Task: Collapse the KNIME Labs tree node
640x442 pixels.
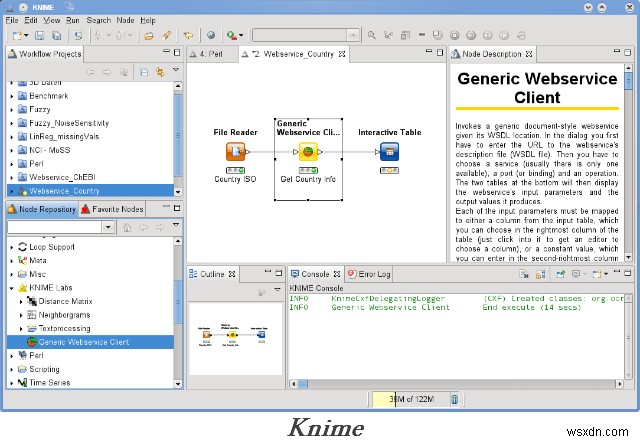Action: (x=11, y=288)
